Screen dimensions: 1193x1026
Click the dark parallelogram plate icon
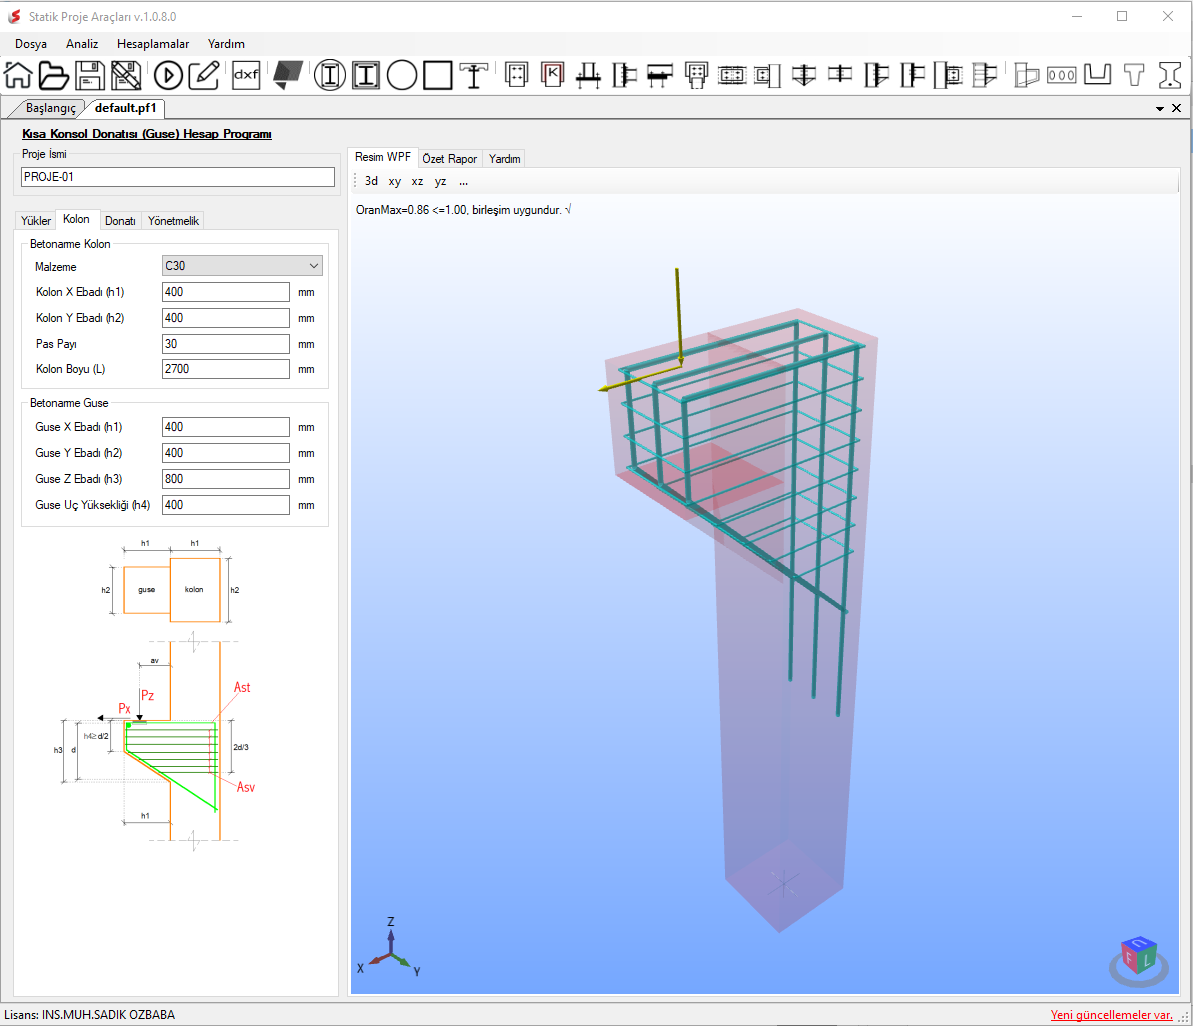pos(288,75)
